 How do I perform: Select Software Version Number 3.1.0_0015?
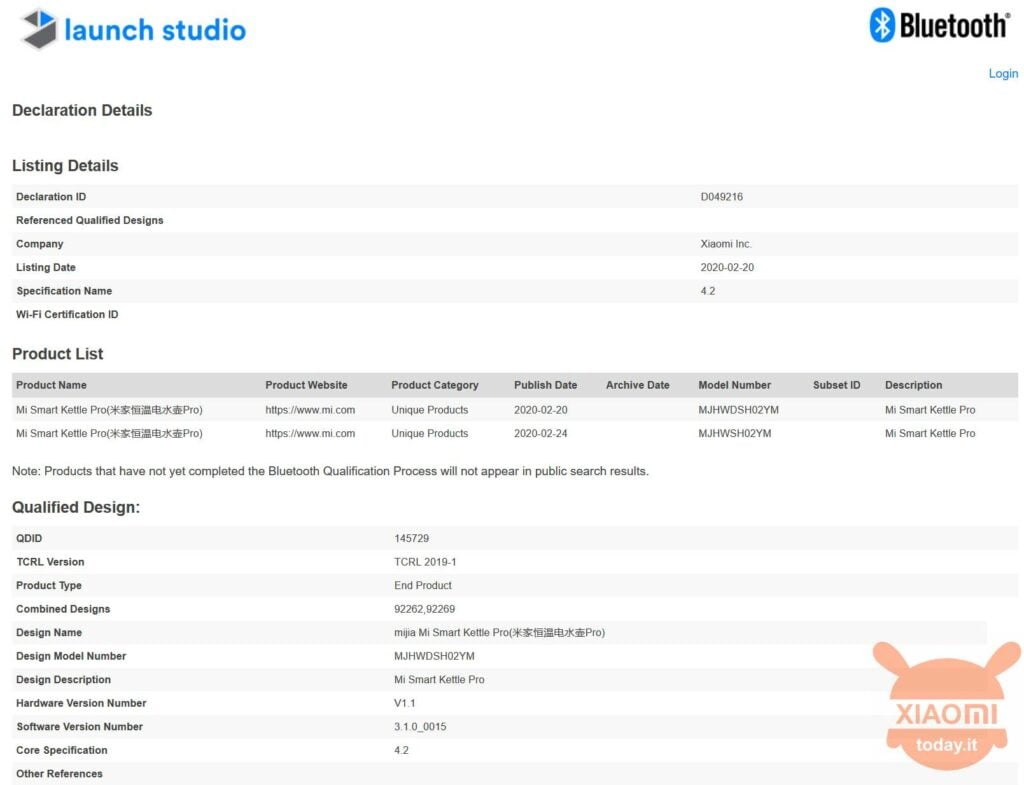tap(420, 726)
